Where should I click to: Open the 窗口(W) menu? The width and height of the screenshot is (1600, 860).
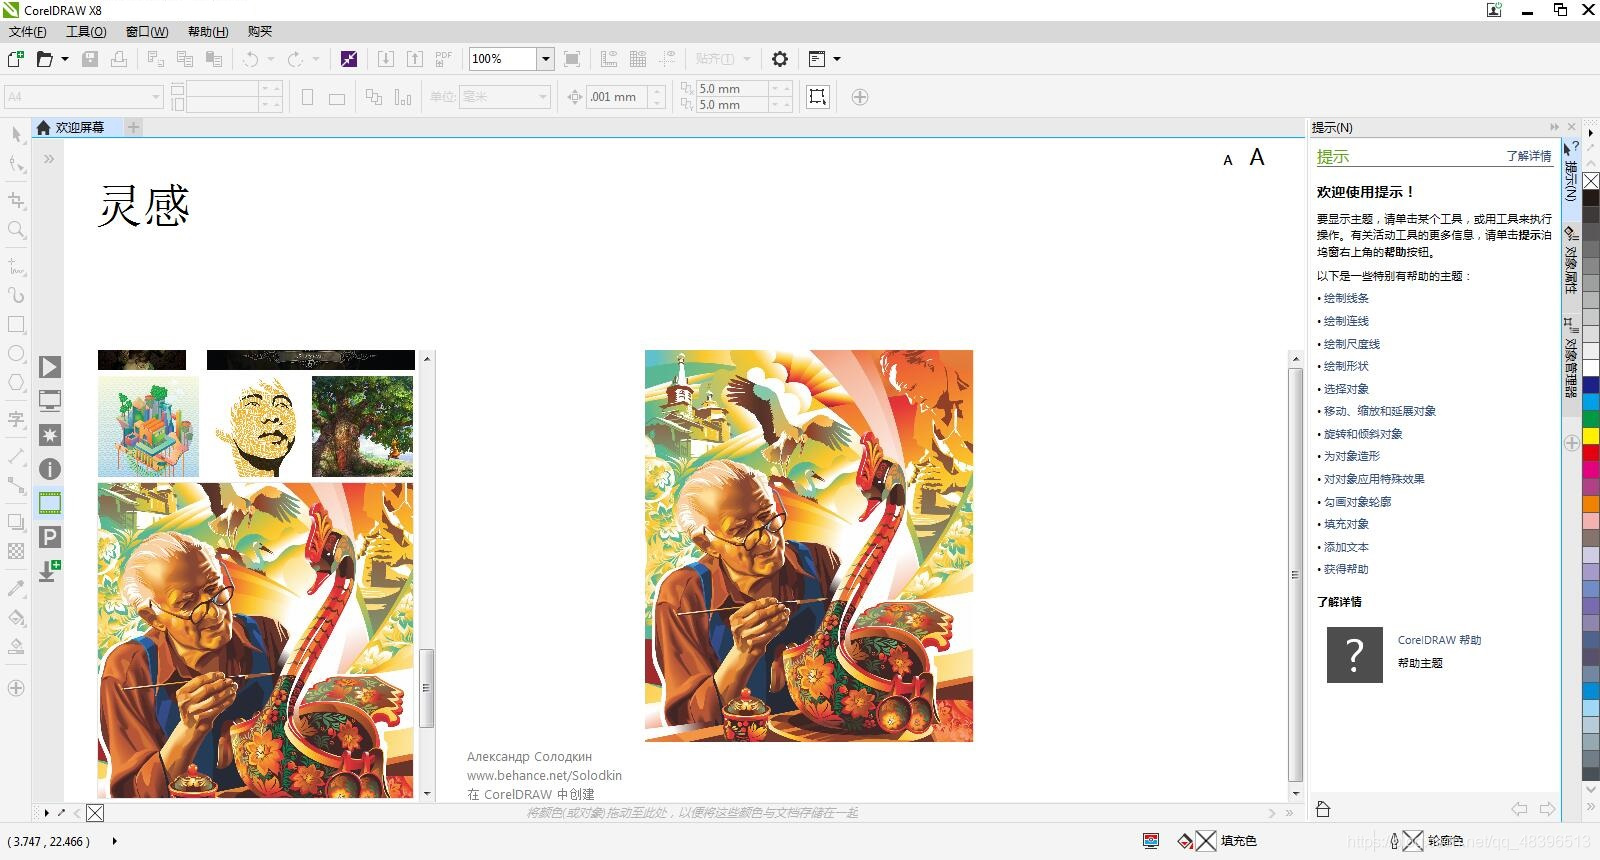[147, 31]
